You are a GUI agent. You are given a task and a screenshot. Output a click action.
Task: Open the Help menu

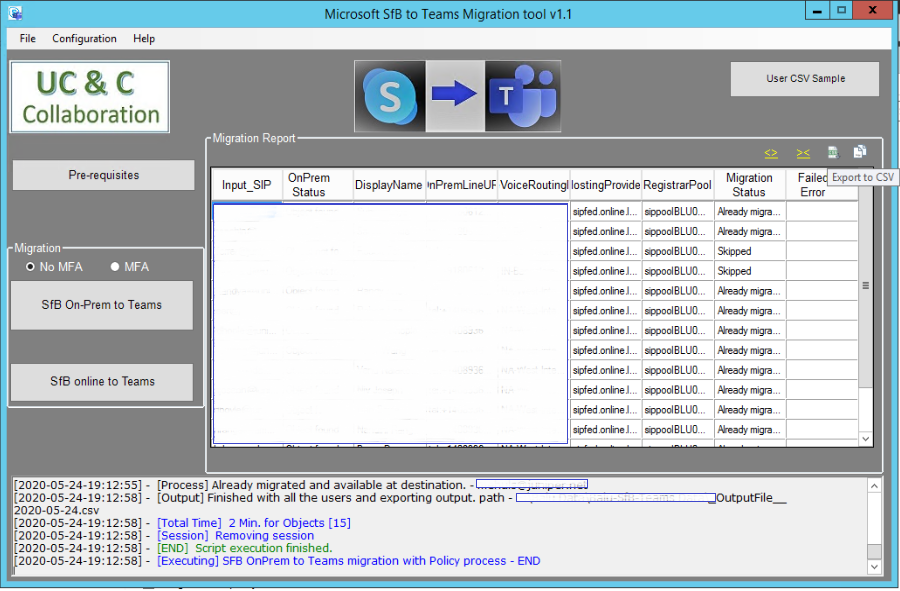[x=144, y=38]
